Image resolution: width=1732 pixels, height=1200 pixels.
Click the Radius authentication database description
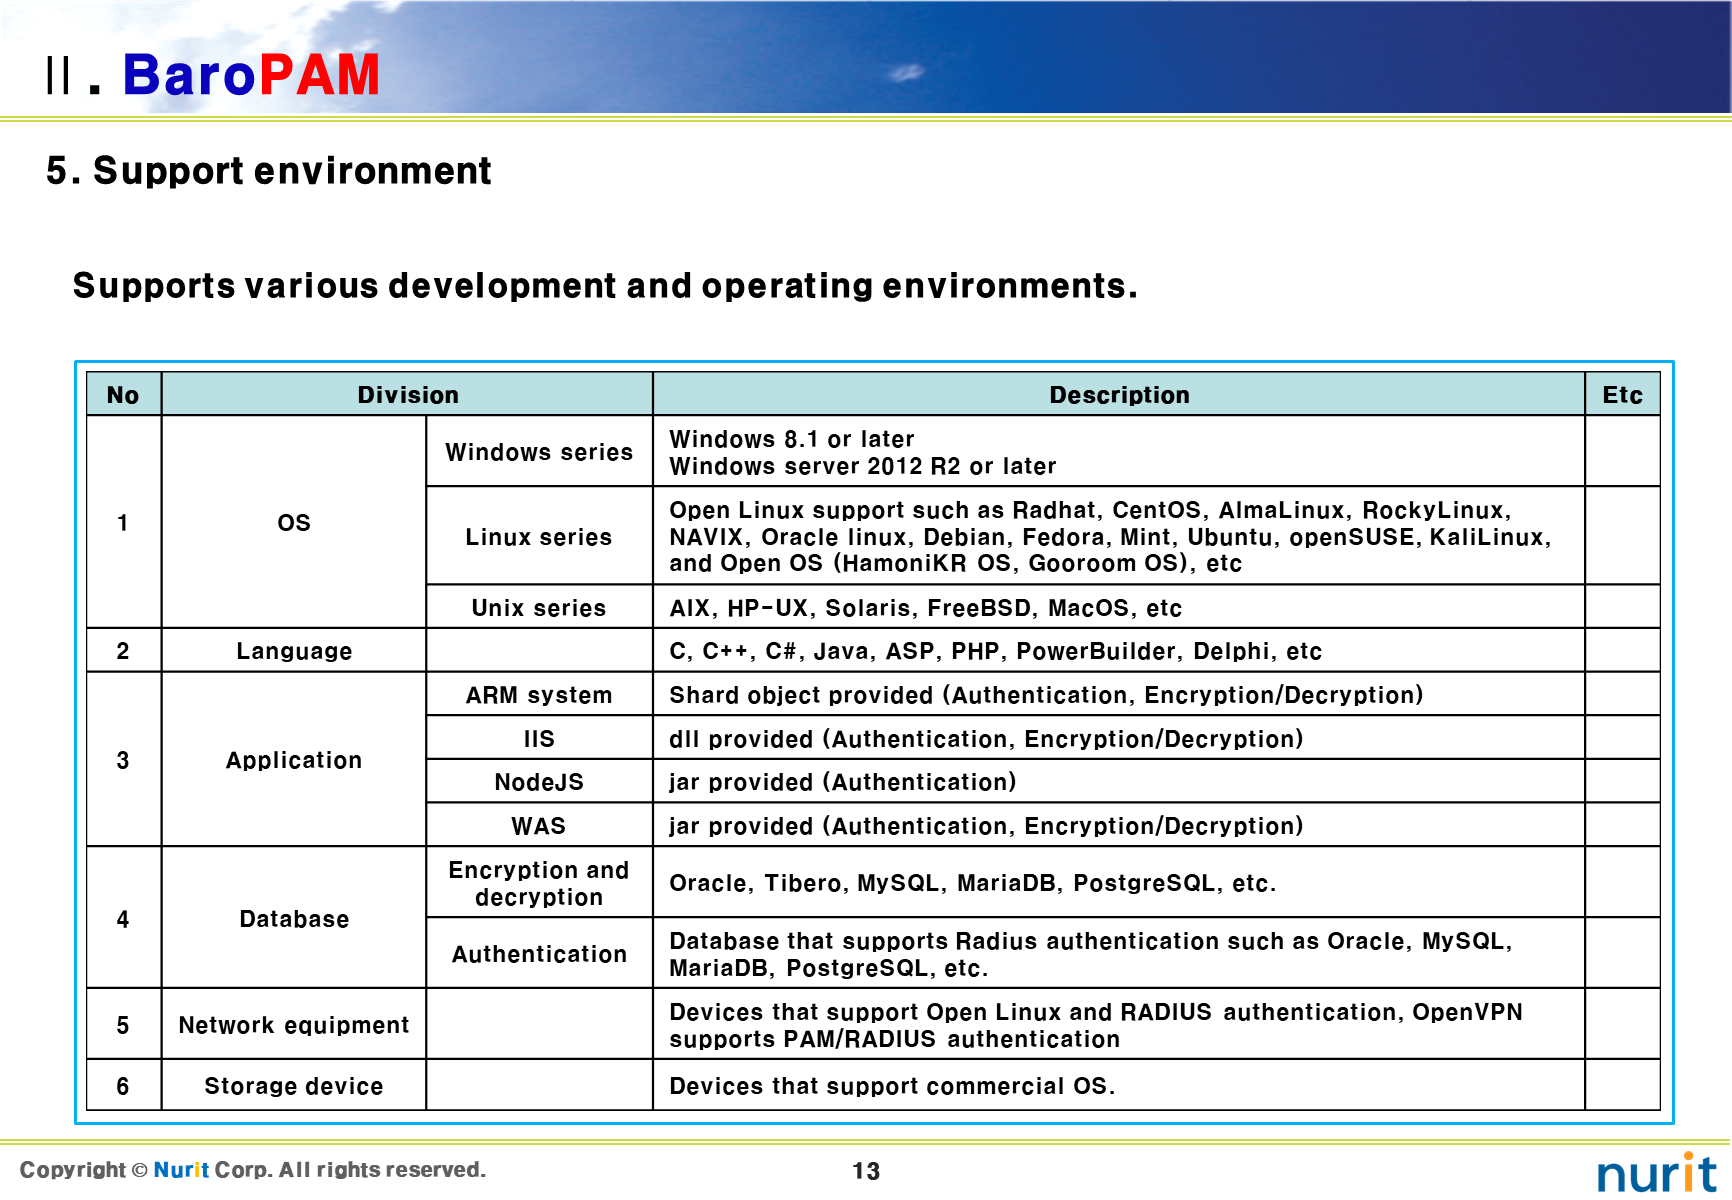[x=1119, y=954]
